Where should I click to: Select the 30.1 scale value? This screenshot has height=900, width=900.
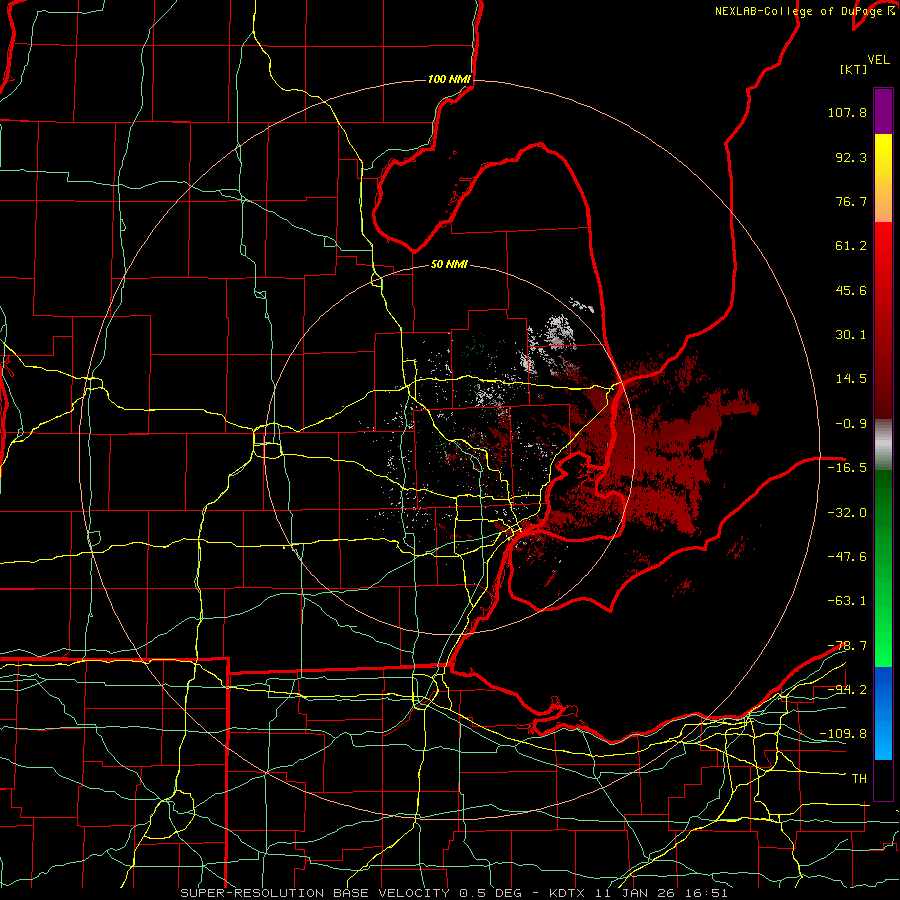(851, 335)
